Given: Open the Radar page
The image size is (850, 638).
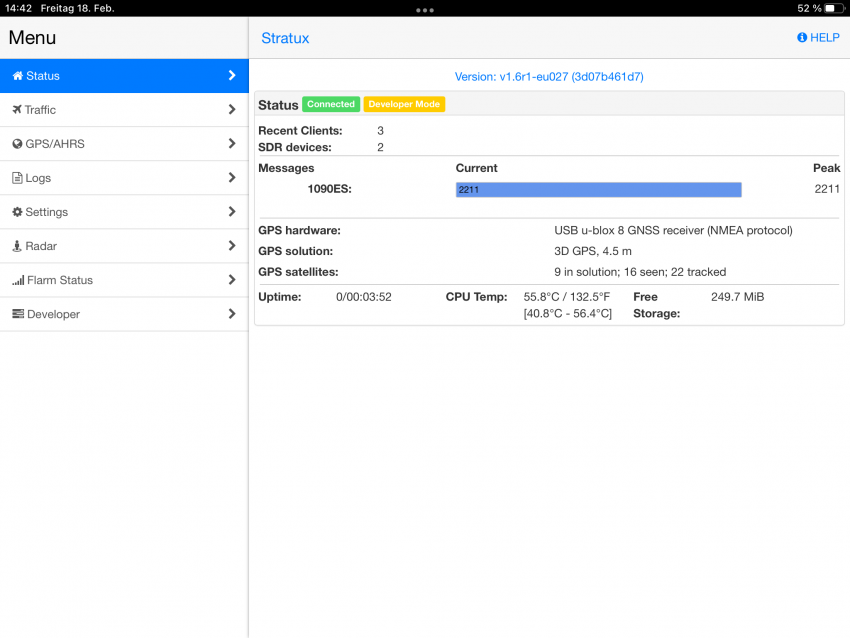Looking at the screenshot, I should [x=124, y=246].
